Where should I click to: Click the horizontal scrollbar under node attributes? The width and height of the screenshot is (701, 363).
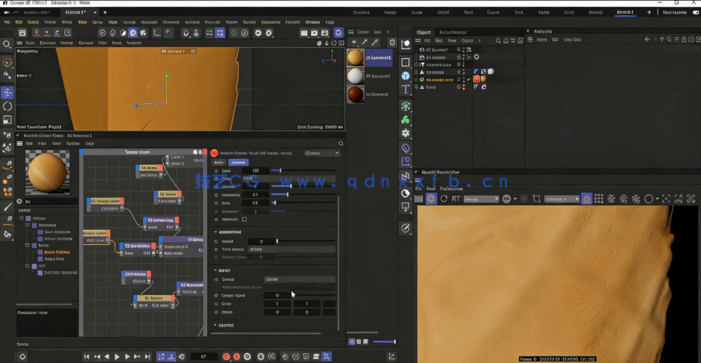266,333
